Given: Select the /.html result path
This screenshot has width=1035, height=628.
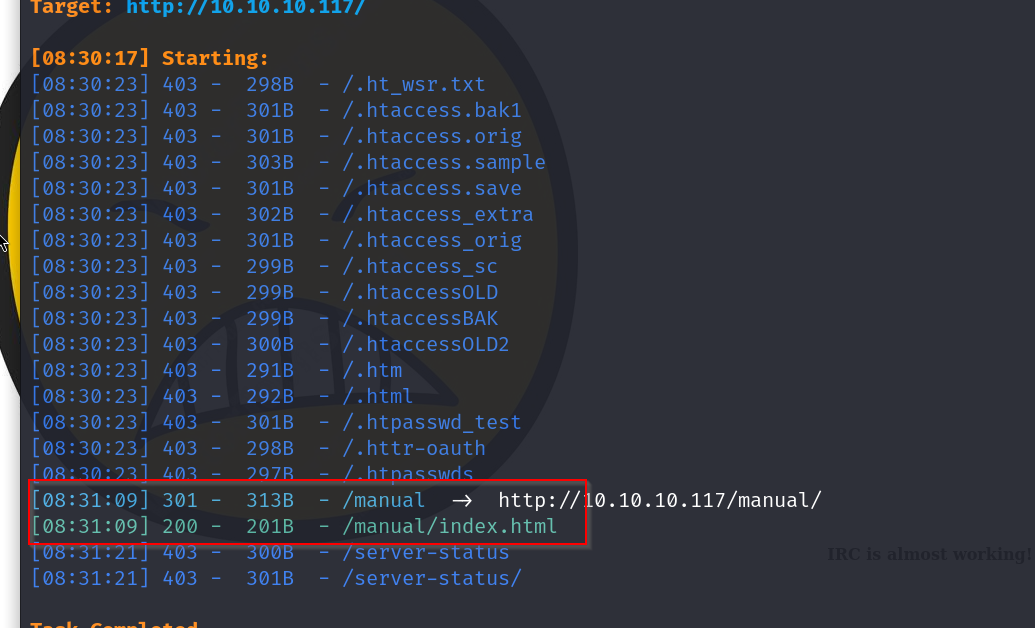Looking at the screenshot, I should pyautogui.click(x=379, y=396).
